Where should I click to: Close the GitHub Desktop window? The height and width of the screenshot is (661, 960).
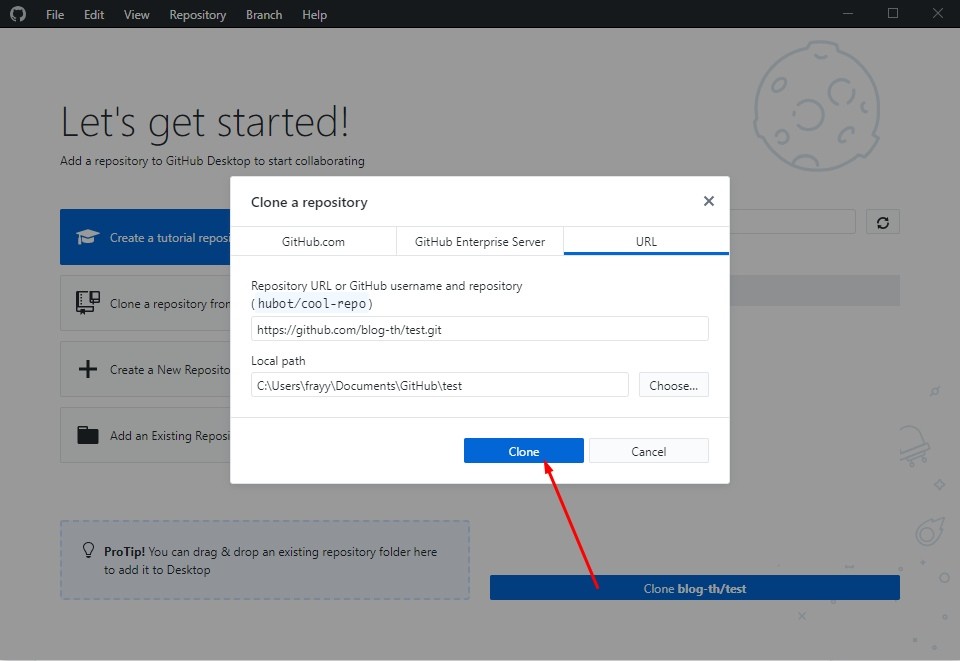pyautogui.click(x=937, y=13)
